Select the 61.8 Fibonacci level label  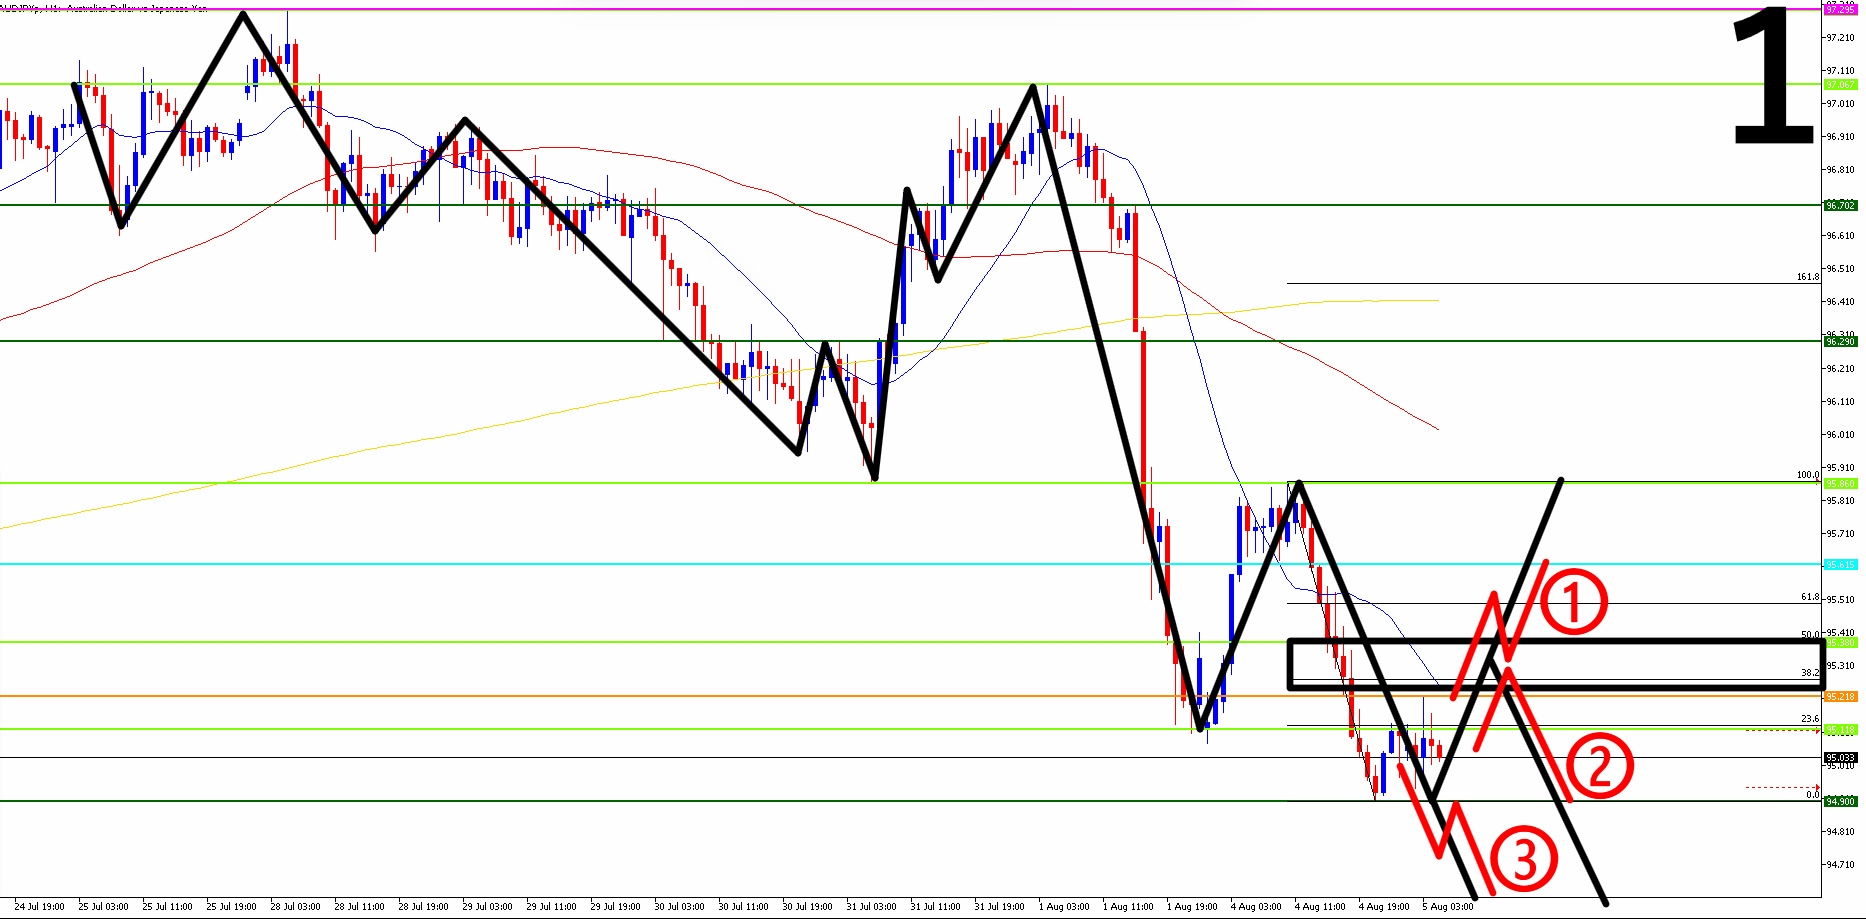click(x=1809, y=597)
